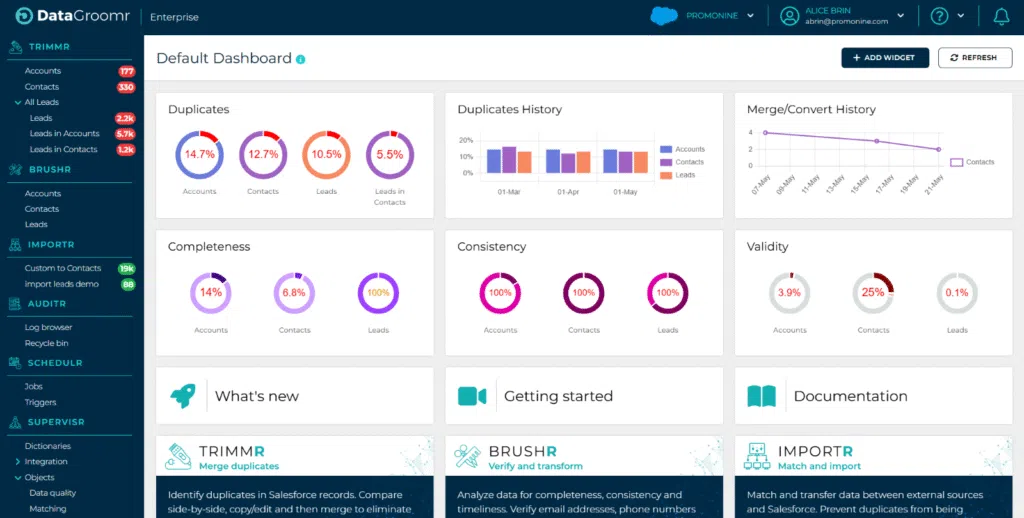Screen dimensions: 1024x518
Task: Click the Add Widget button
Action: [x=884, y=58]
